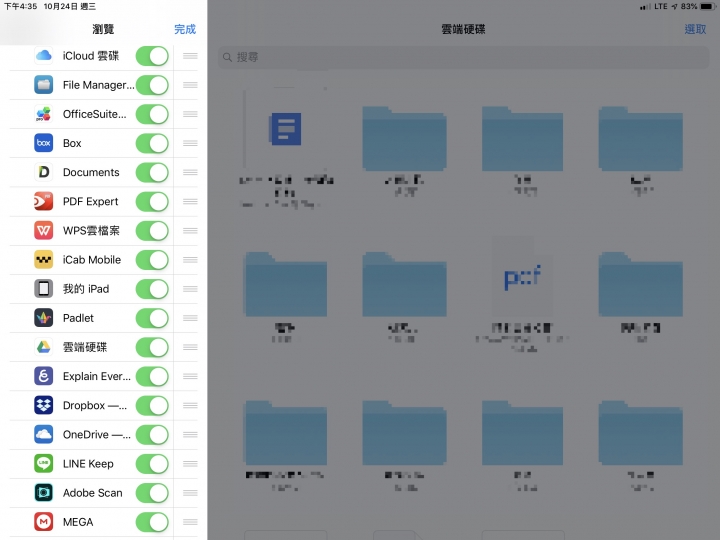Tap the Dropbox app icon
The image size is (720, 540).
pos(44,405)
